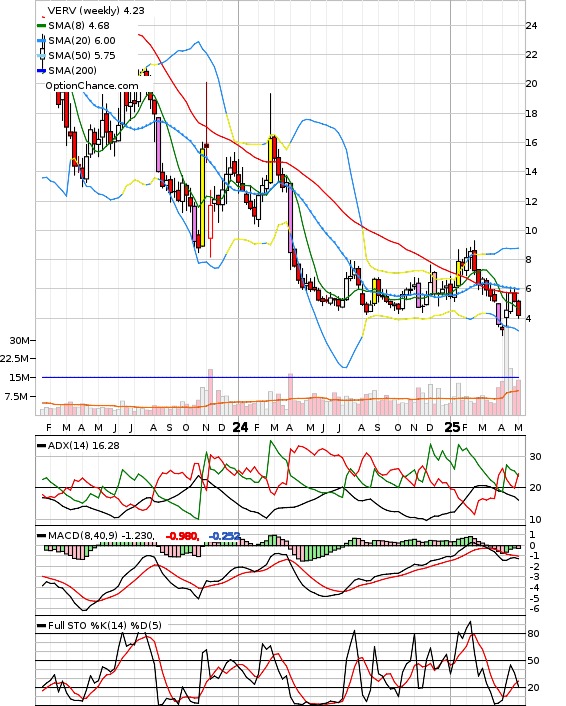Click the 80 level on stochastic axis
The width and height of the screenshot is (566, 706).
pyautogui.click(x=533, y=634)
